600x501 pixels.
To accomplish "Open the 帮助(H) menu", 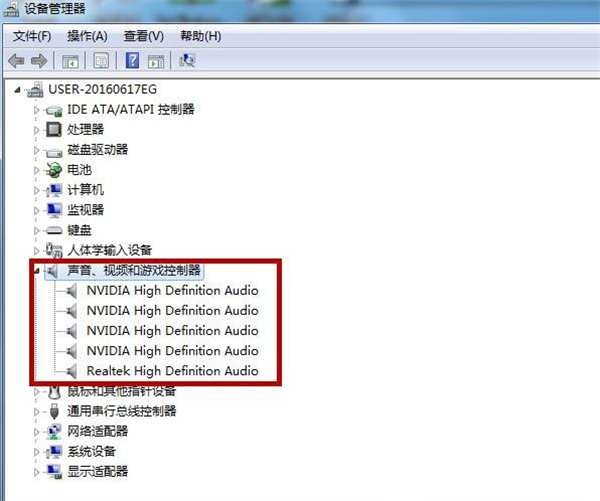I will (200, 36).
